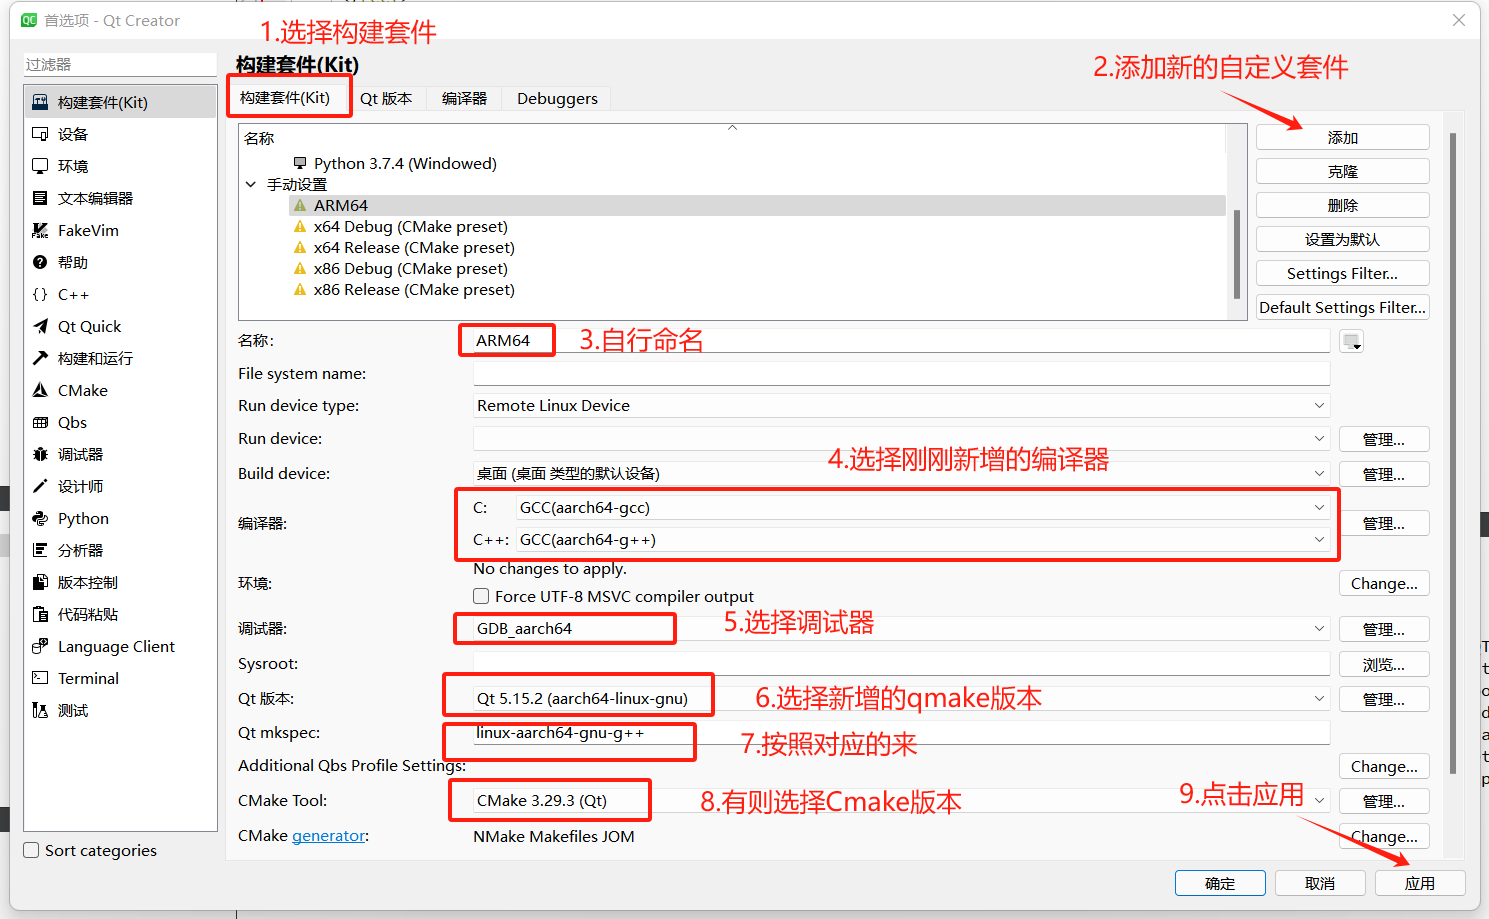Select the 构建和运行 hammer icon
The width and height of the screenshot is (1489, 919).
(40, 358)
